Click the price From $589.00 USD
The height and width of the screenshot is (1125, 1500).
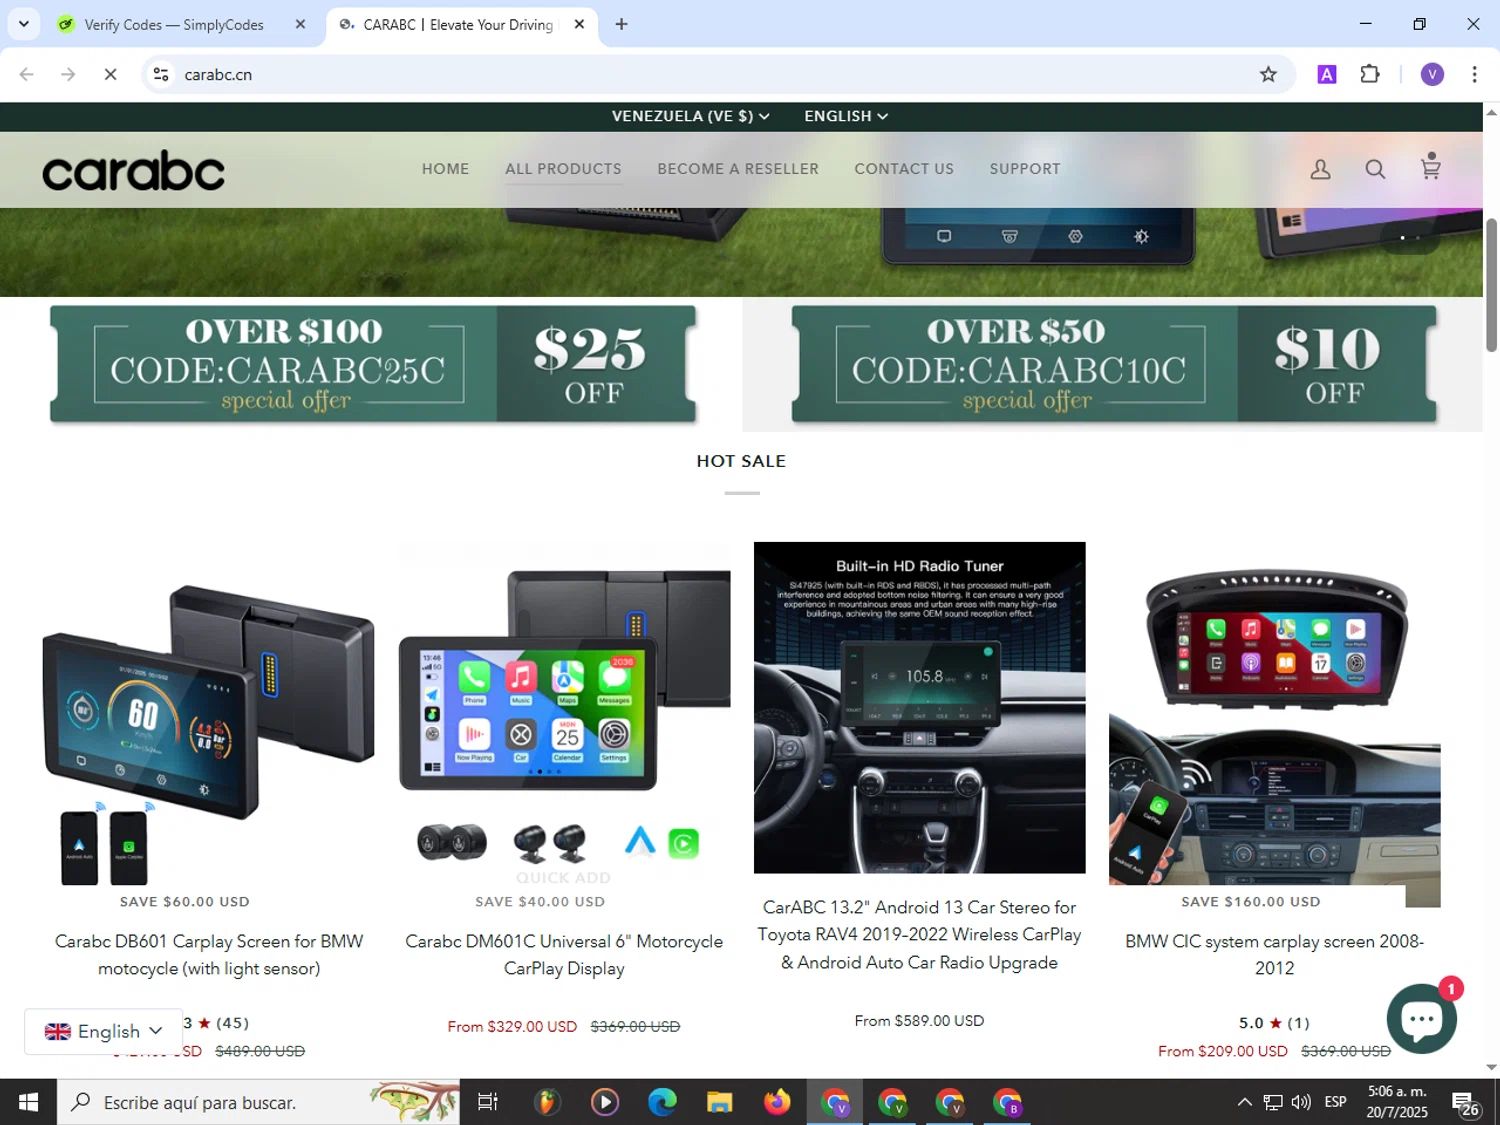click(x=919, y=1021)
